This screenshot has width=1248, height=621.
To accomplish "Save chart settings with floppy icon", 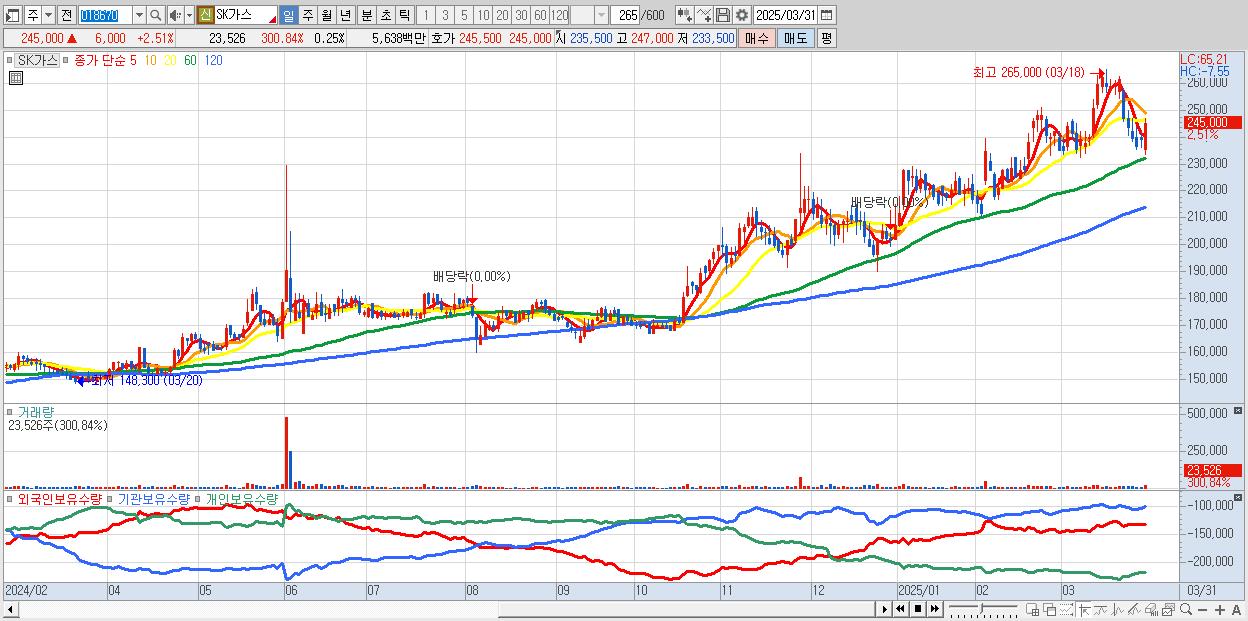I will coord(722,15).
